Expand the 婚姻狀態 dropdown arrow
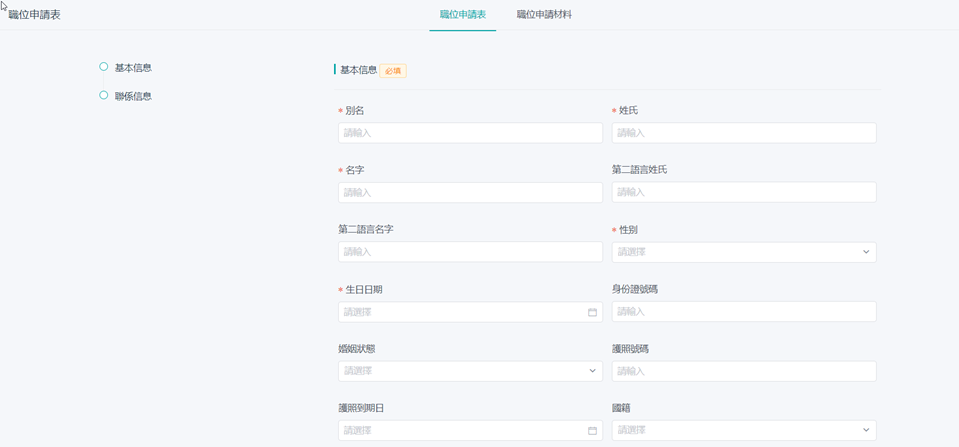The image size is (959, 447). (592, 371)
